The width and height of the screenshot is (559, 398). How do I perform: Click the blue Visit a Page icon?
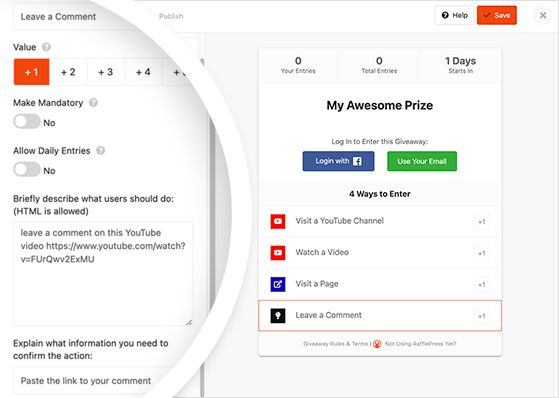(x=278, y=284)
